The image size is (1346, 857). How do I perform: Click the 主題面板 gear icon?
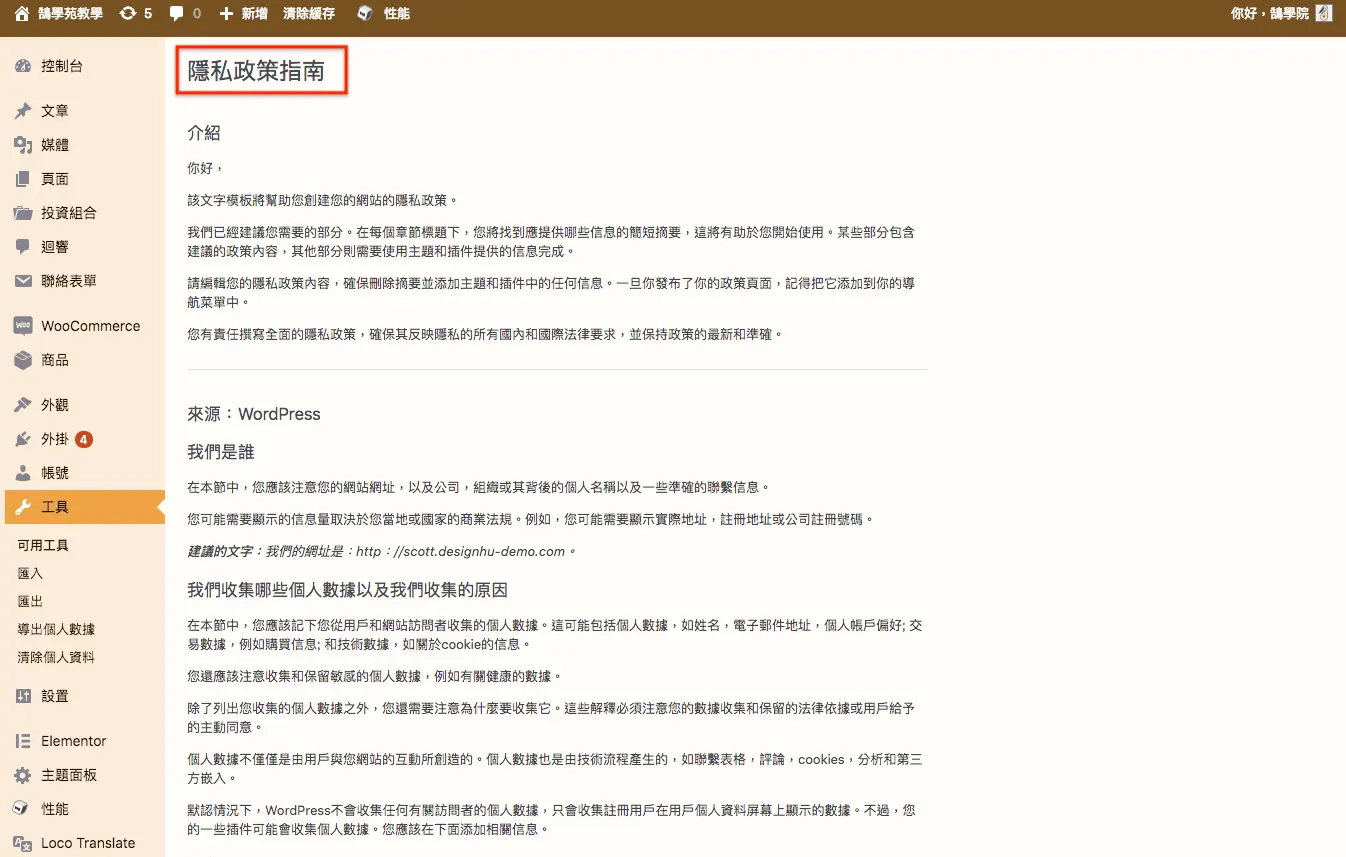point(23,775)
